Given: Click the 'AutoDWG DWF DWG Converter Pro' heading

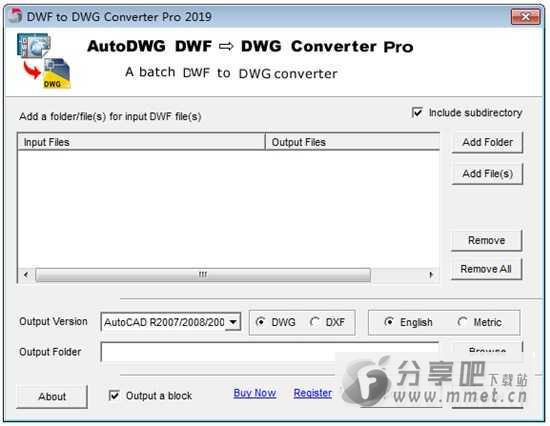Looking at the screenshot, I should click(250, 46).
